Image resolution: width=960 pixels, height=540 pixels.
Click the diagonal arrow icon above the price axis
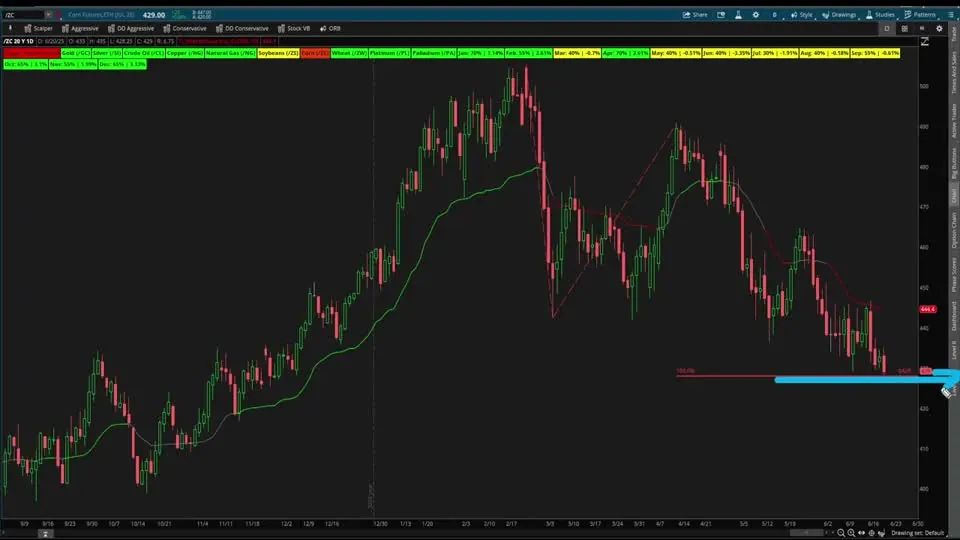924,42
